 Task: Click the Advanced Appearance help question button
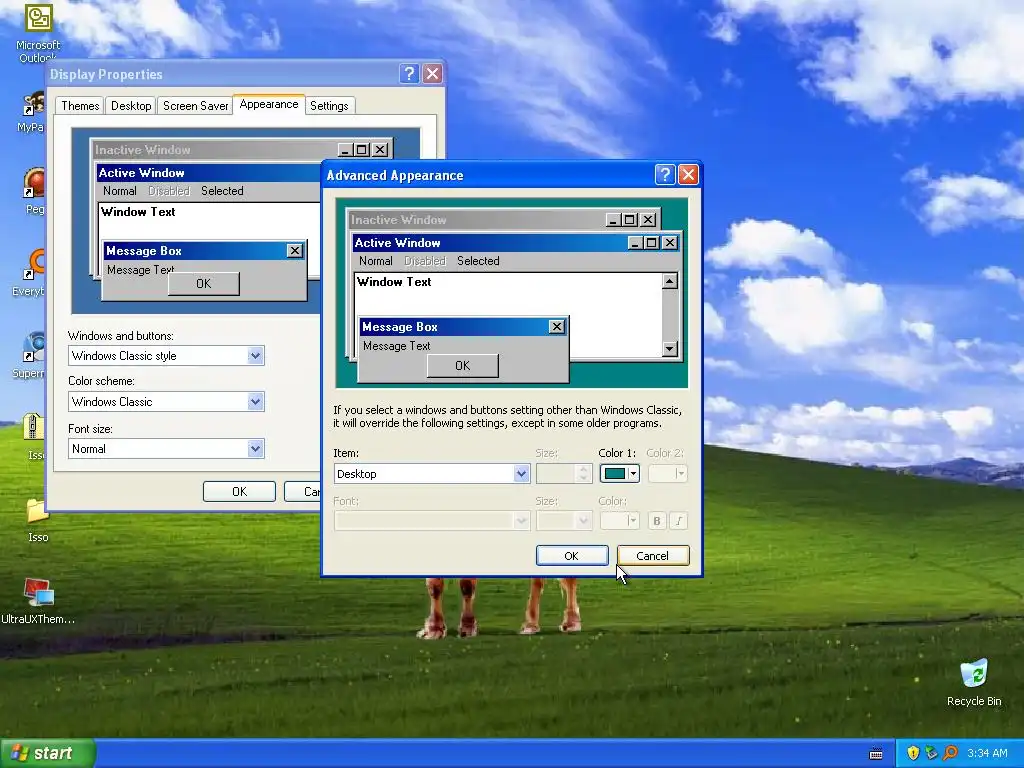click(x=665, y=175)
